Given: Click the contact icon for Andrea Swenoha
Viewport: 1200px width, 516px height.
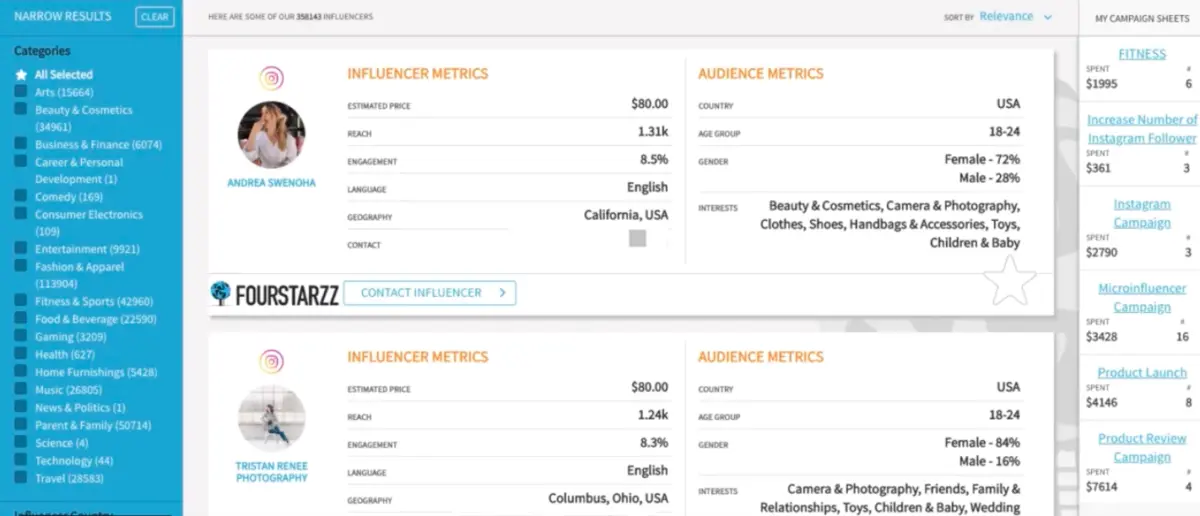Looking at the screenshot, I should click(637, 238).
